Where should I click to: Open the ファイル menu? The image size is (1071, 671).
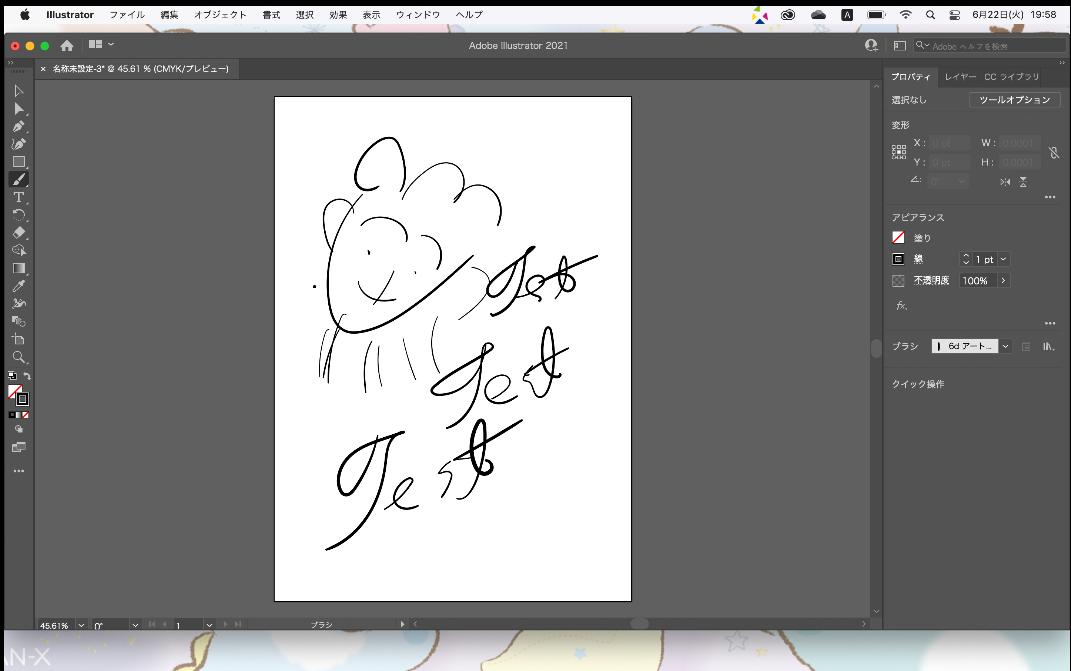click(x=127, y=14)
